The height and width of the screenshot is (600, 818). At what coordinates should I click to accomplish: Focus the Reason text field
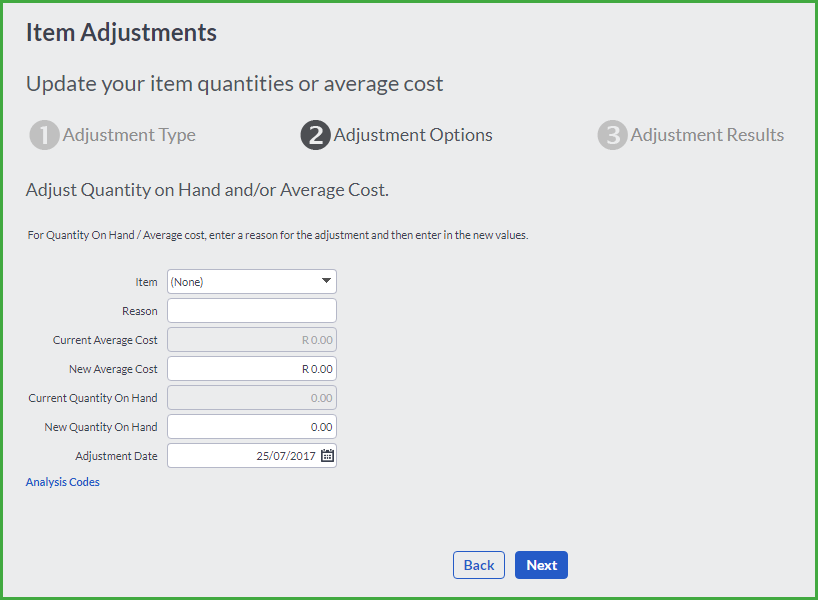click(x=252, y=311)
